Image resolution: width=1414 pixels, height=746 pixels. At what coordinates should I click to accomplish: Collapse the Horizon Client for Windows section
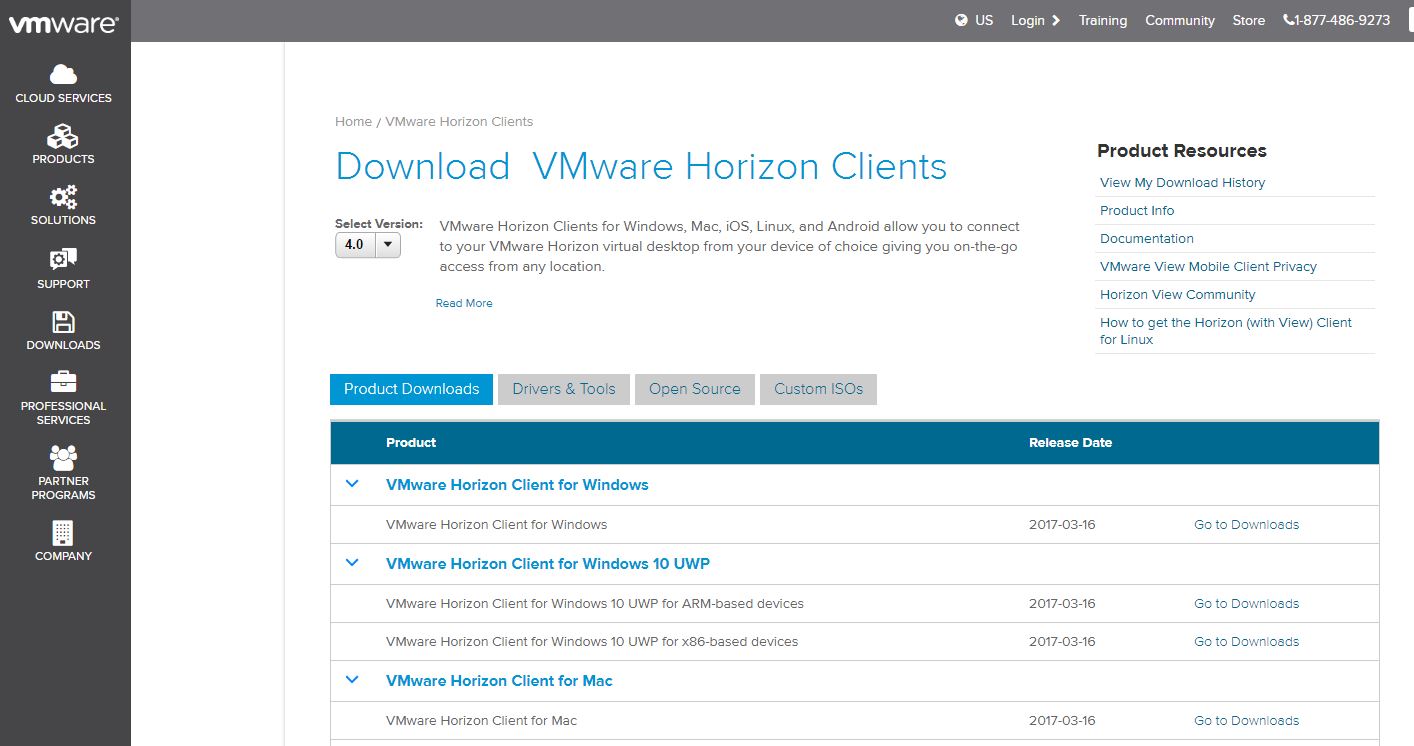(352, 484)
